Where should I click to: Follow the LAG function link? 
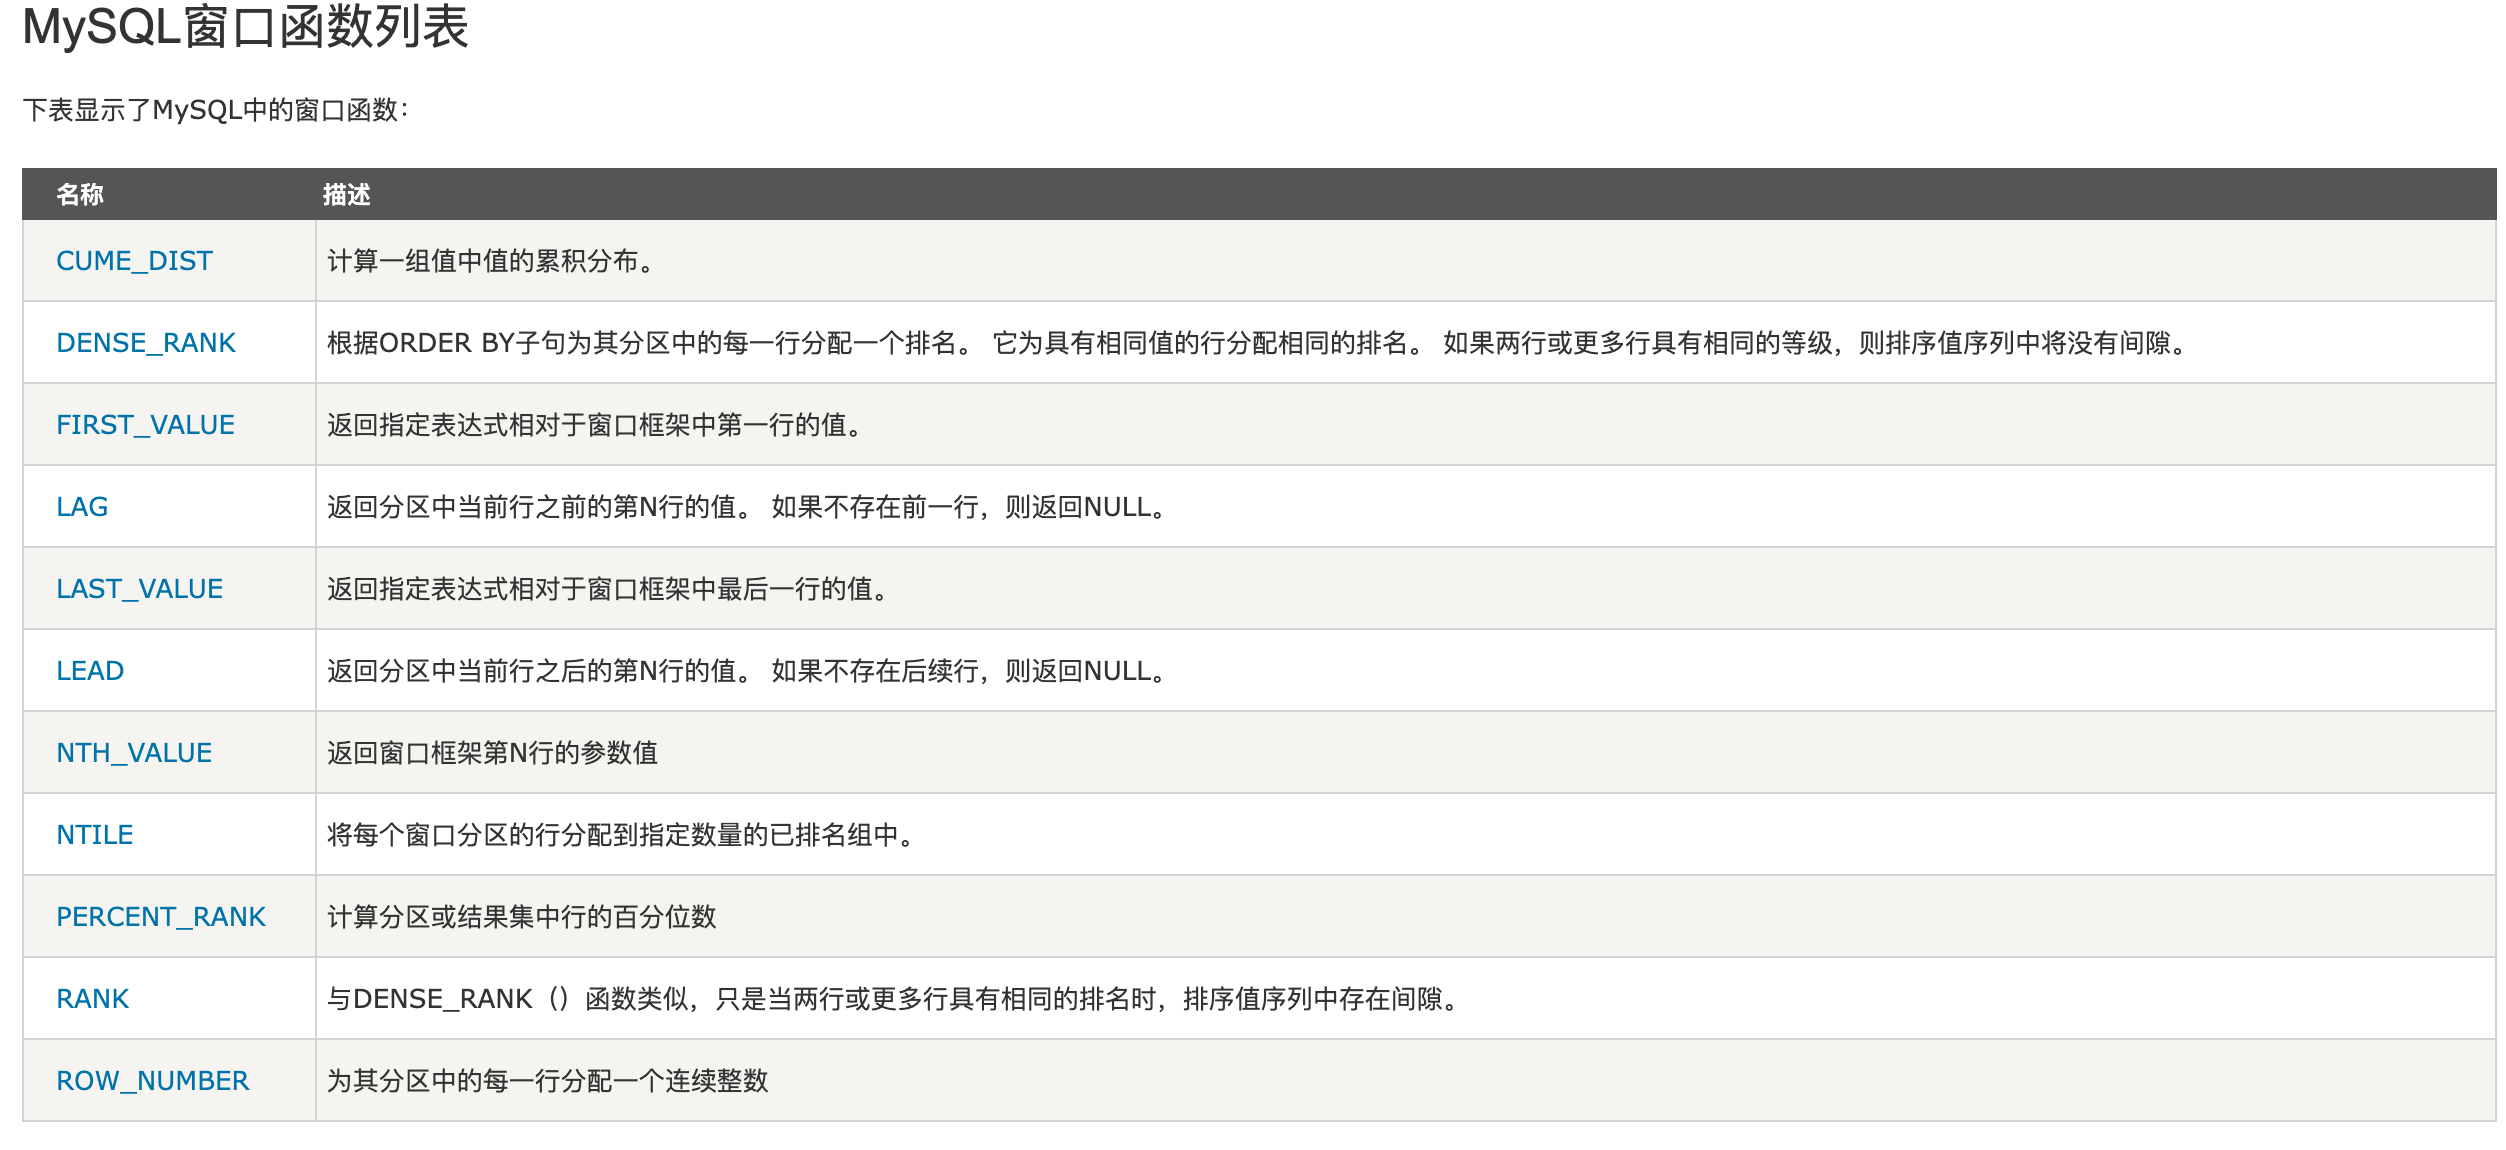(x=82, y=507)
